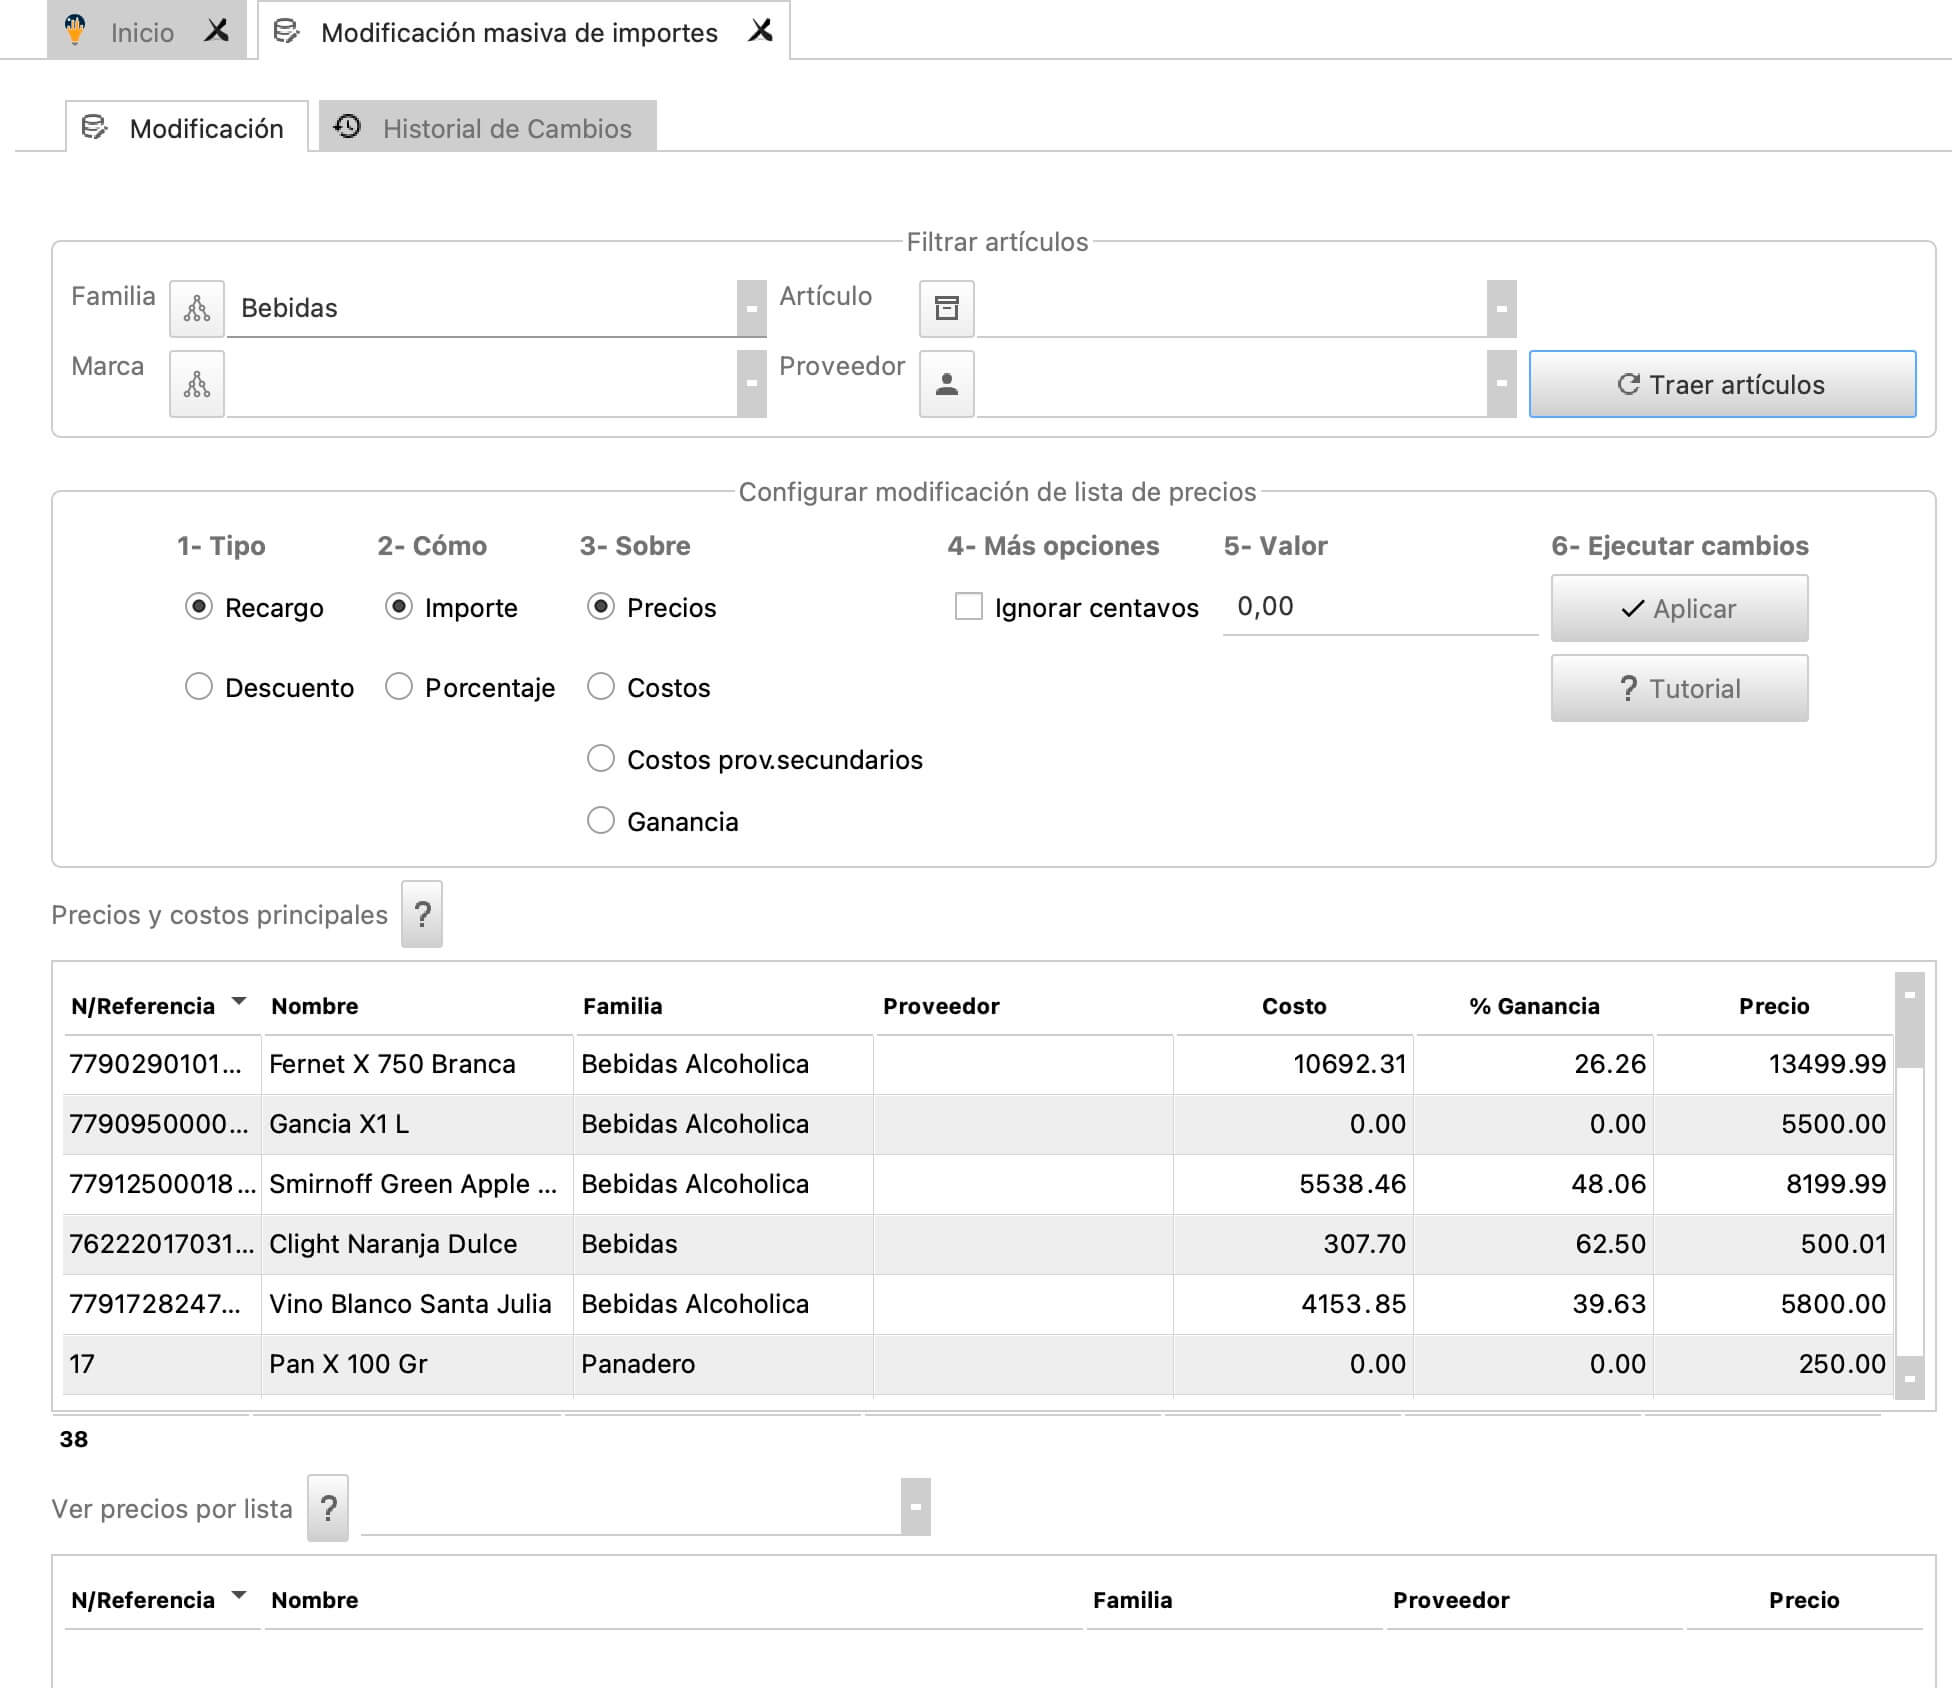
Task: Select the Costos radio option
Action: [x=601, y=687]
